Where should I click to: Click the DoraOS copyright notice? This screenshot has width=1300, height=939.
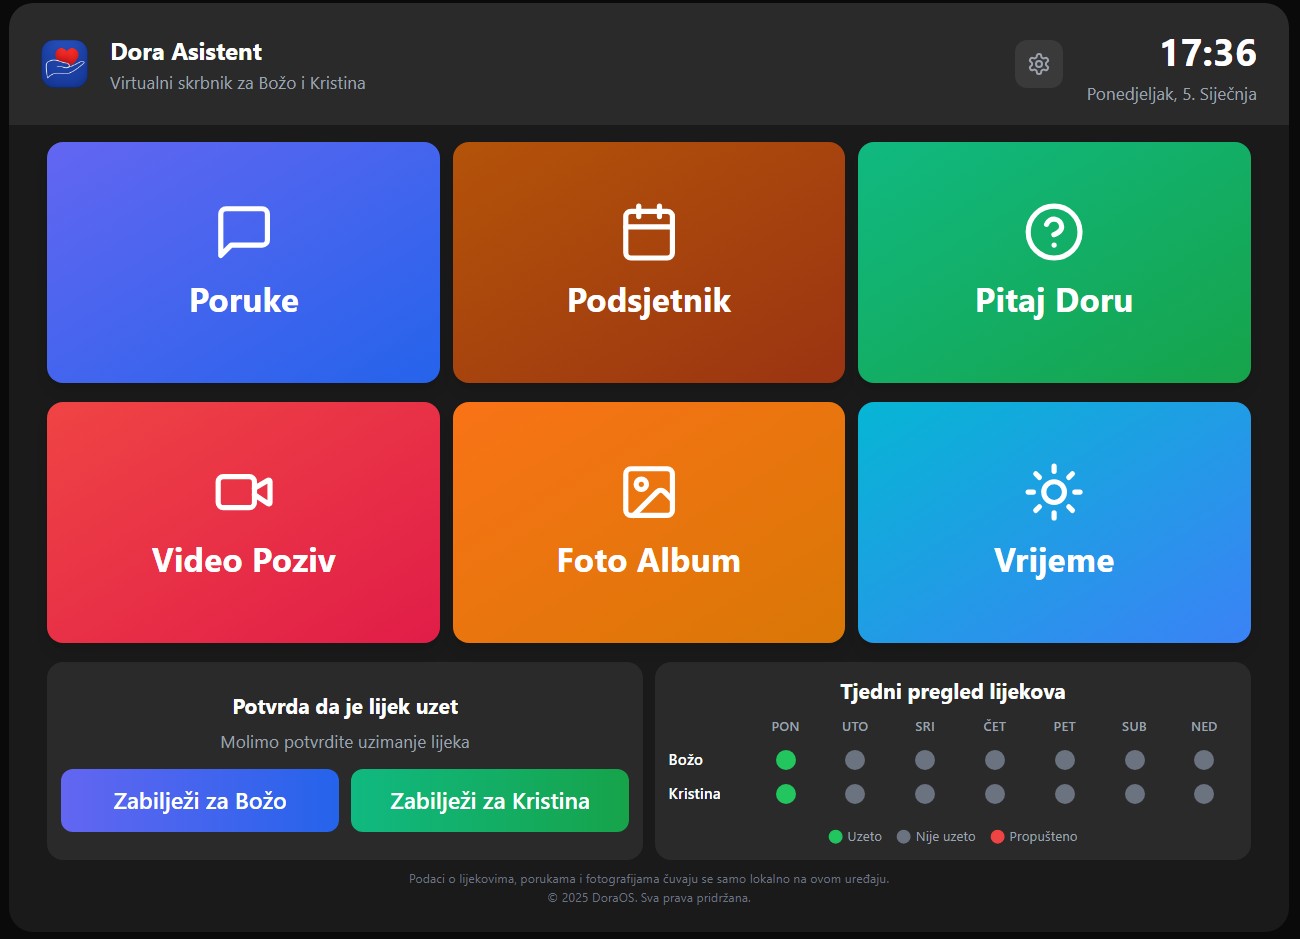pyautogui.click(x=650, y=898)
